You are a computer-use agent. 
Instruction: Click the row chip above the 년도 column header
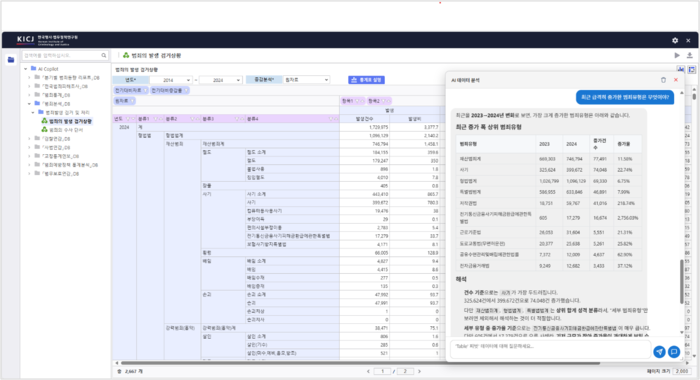click(x=125, y=101)
